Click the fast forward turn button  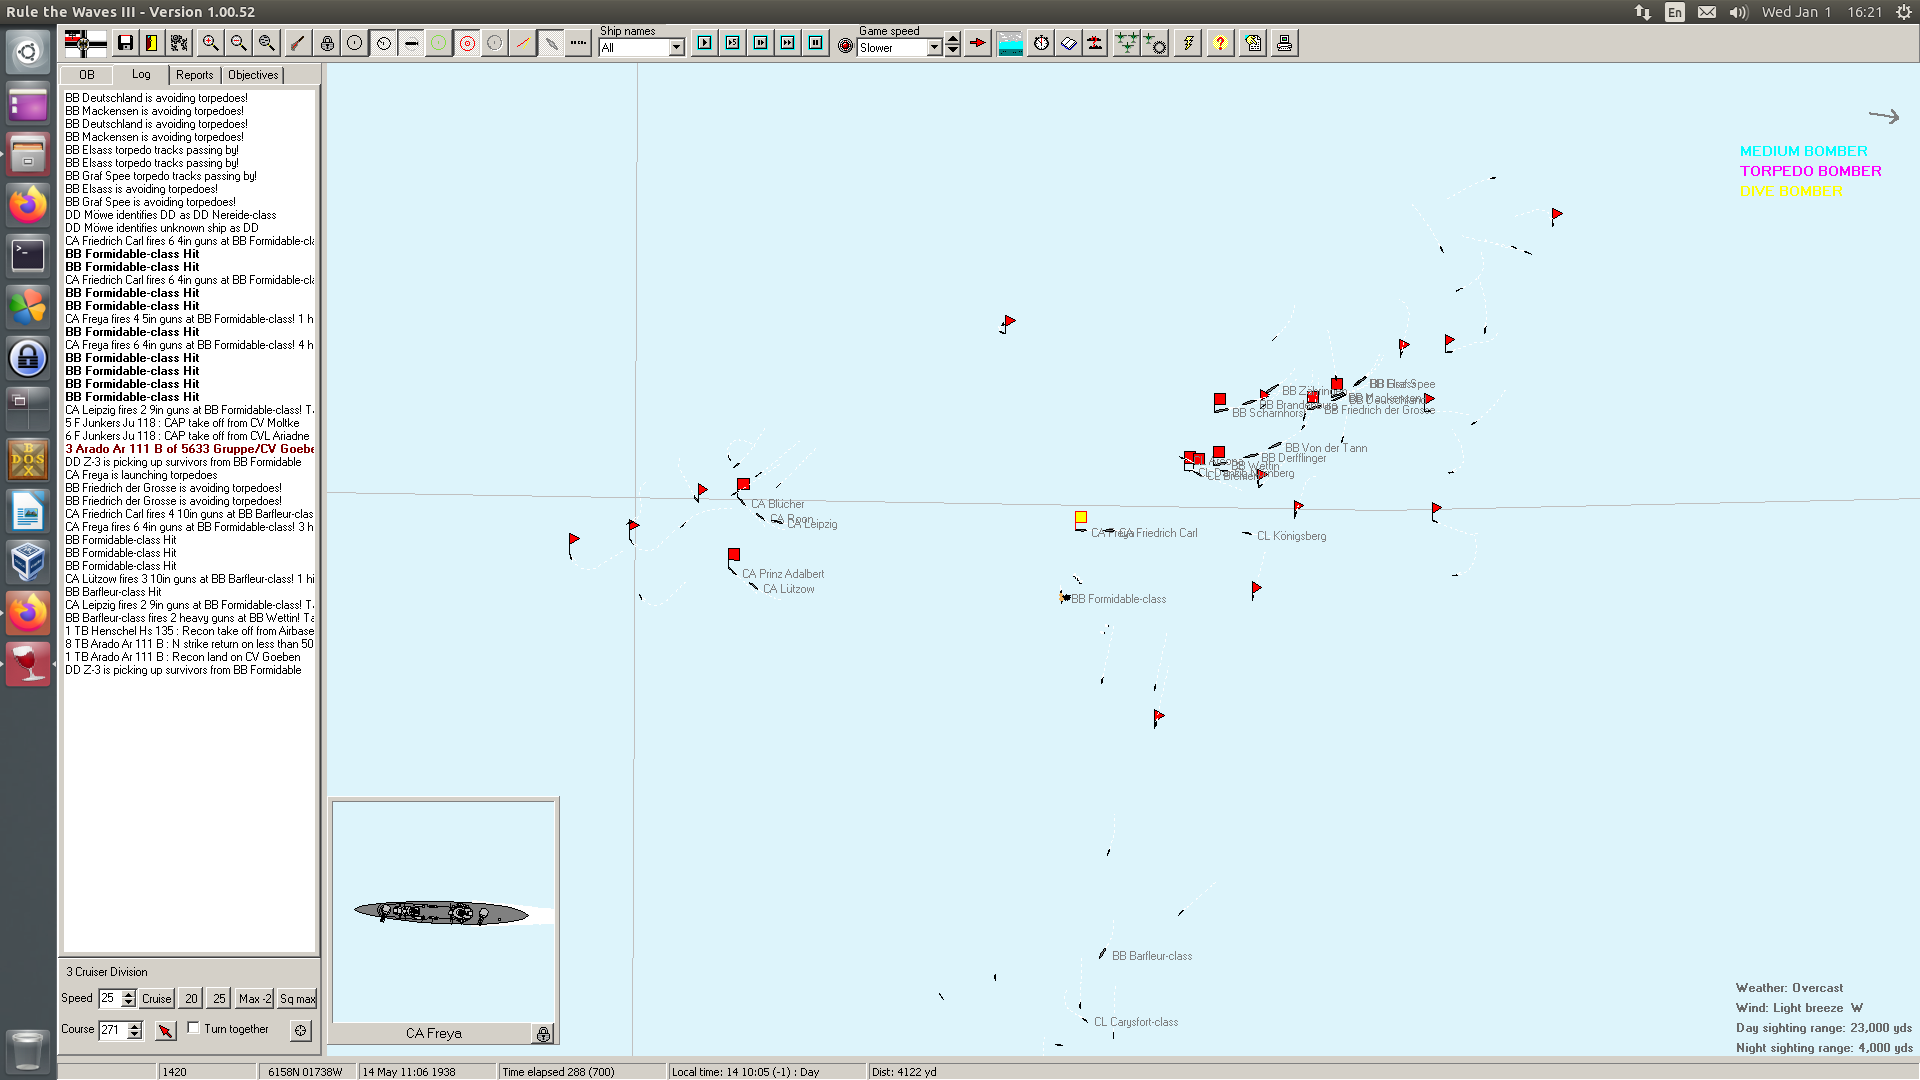(788, 43)
